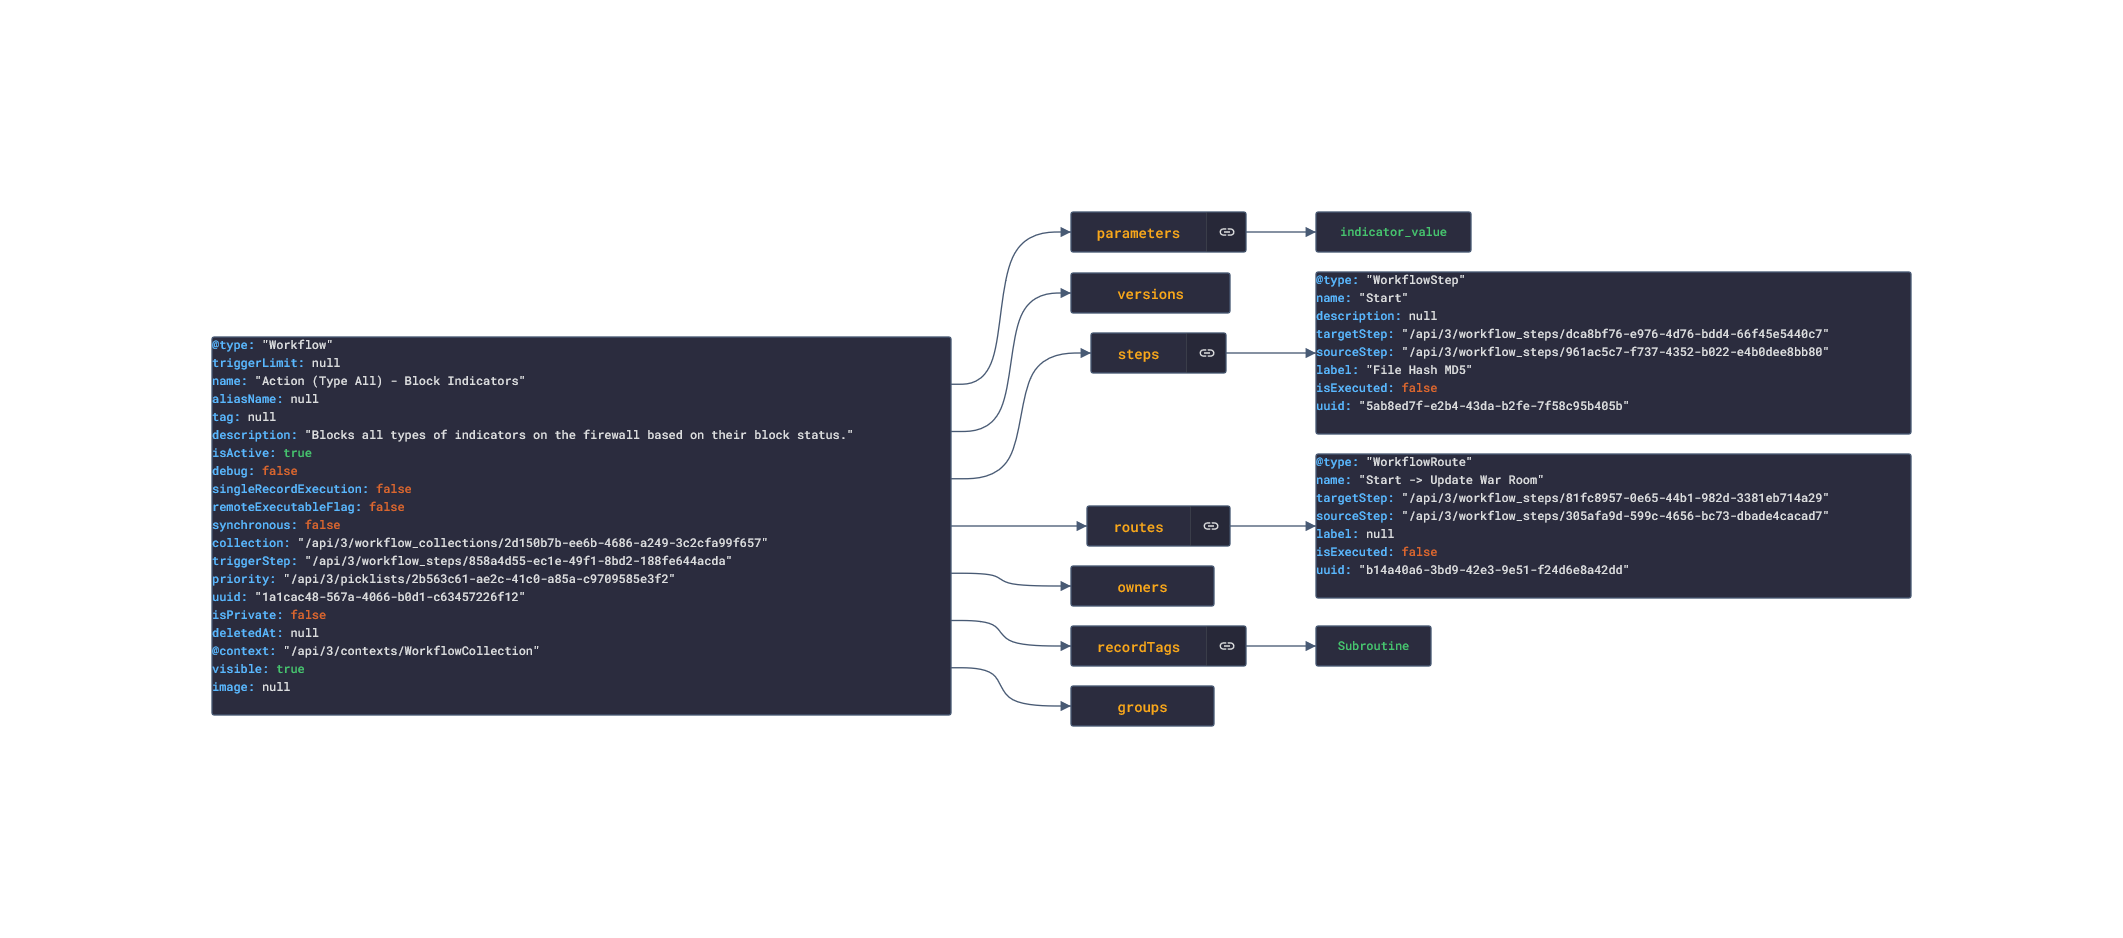Click targetStep path in WorkflowStep card
This screenshot has width=2123, height=938.
(1615, 334)
